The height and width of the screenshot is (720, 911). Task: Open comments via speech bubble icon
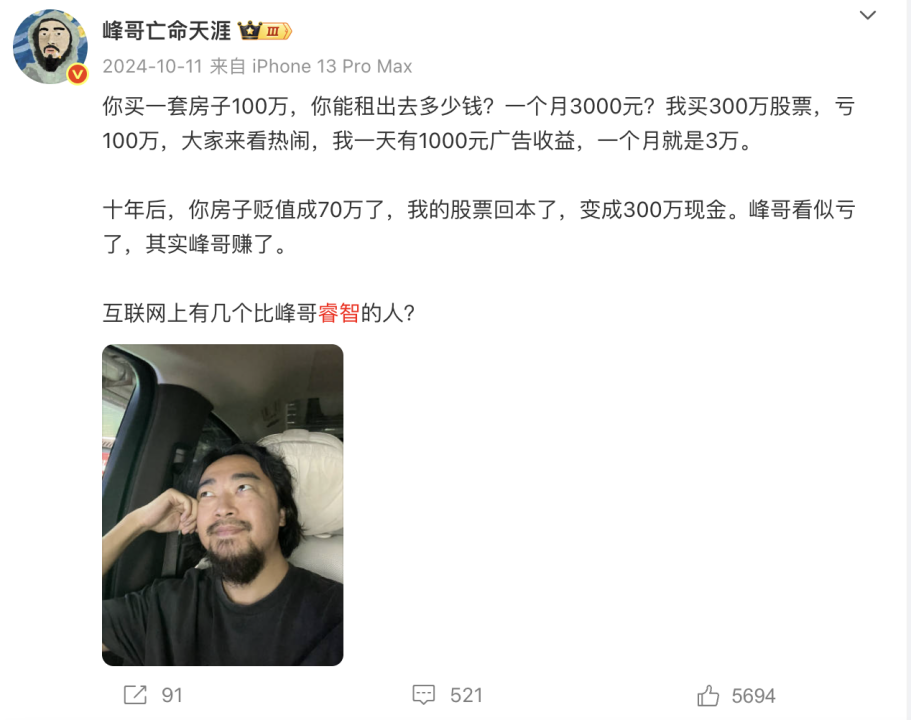(424, 695)
